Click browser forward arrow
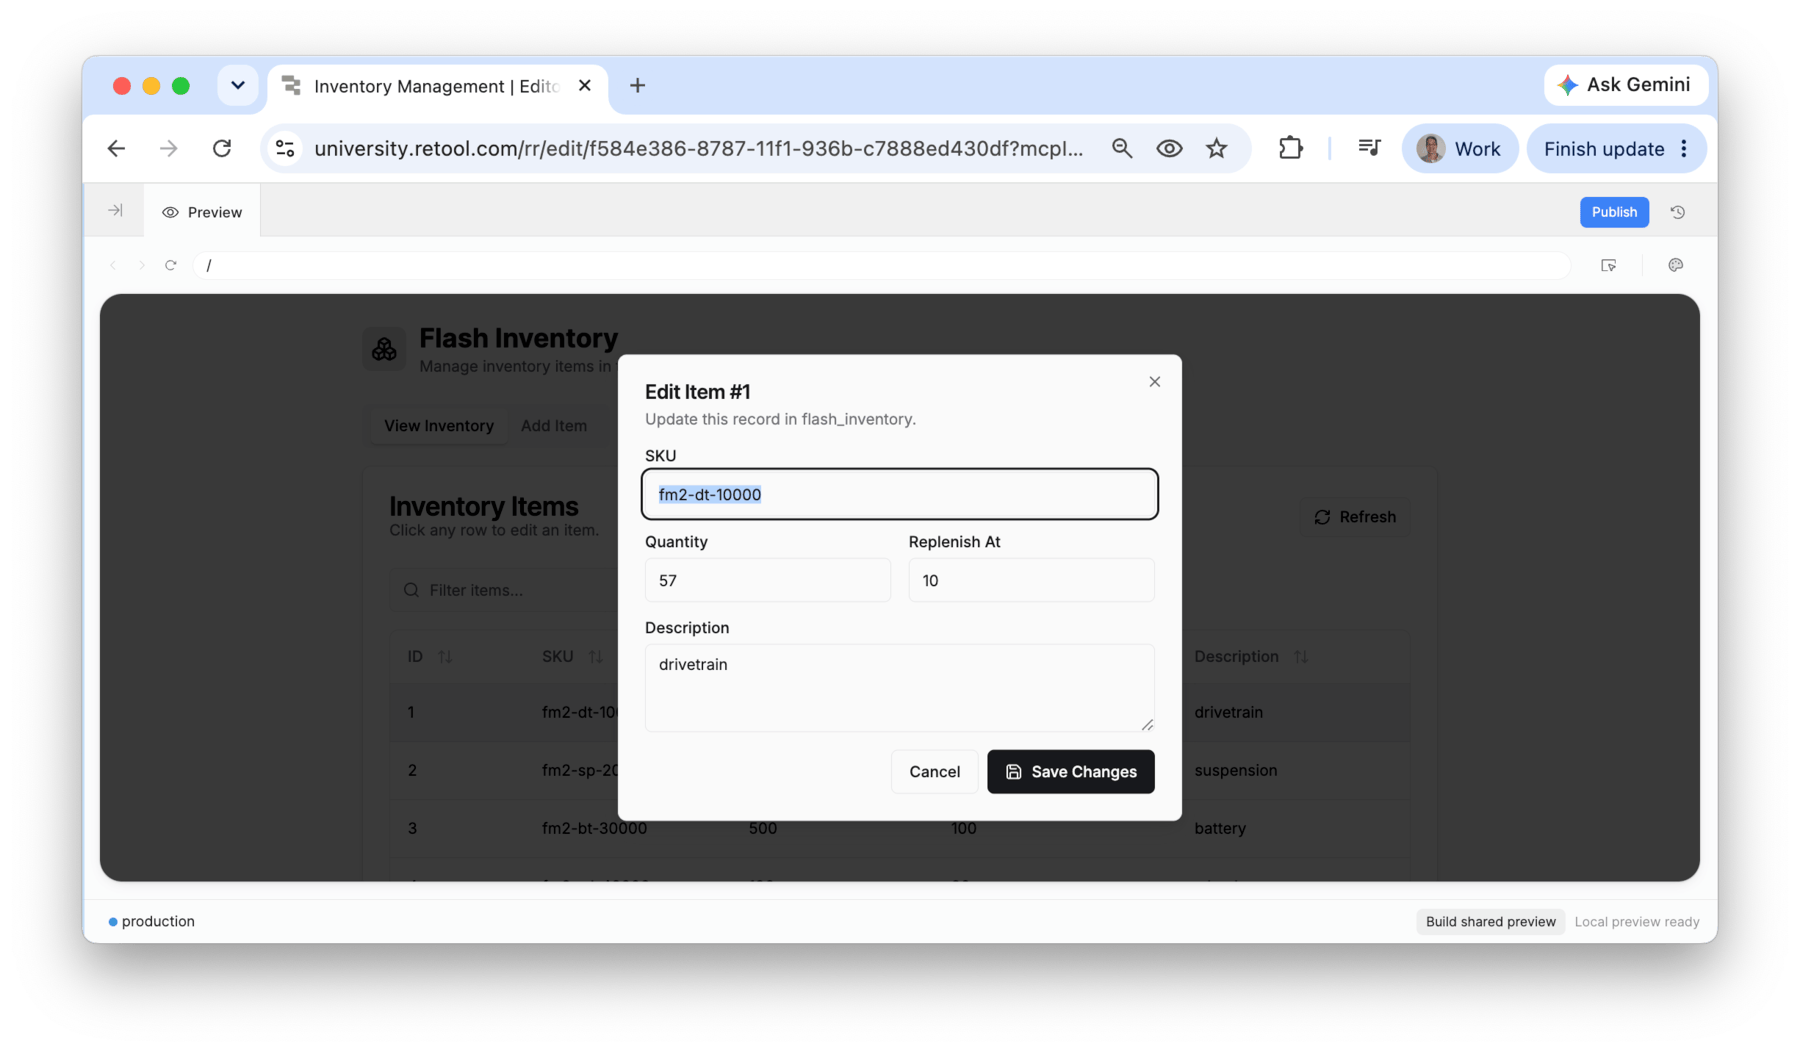This screenshot has height=1052, width=1800. (x=168, y=149)
